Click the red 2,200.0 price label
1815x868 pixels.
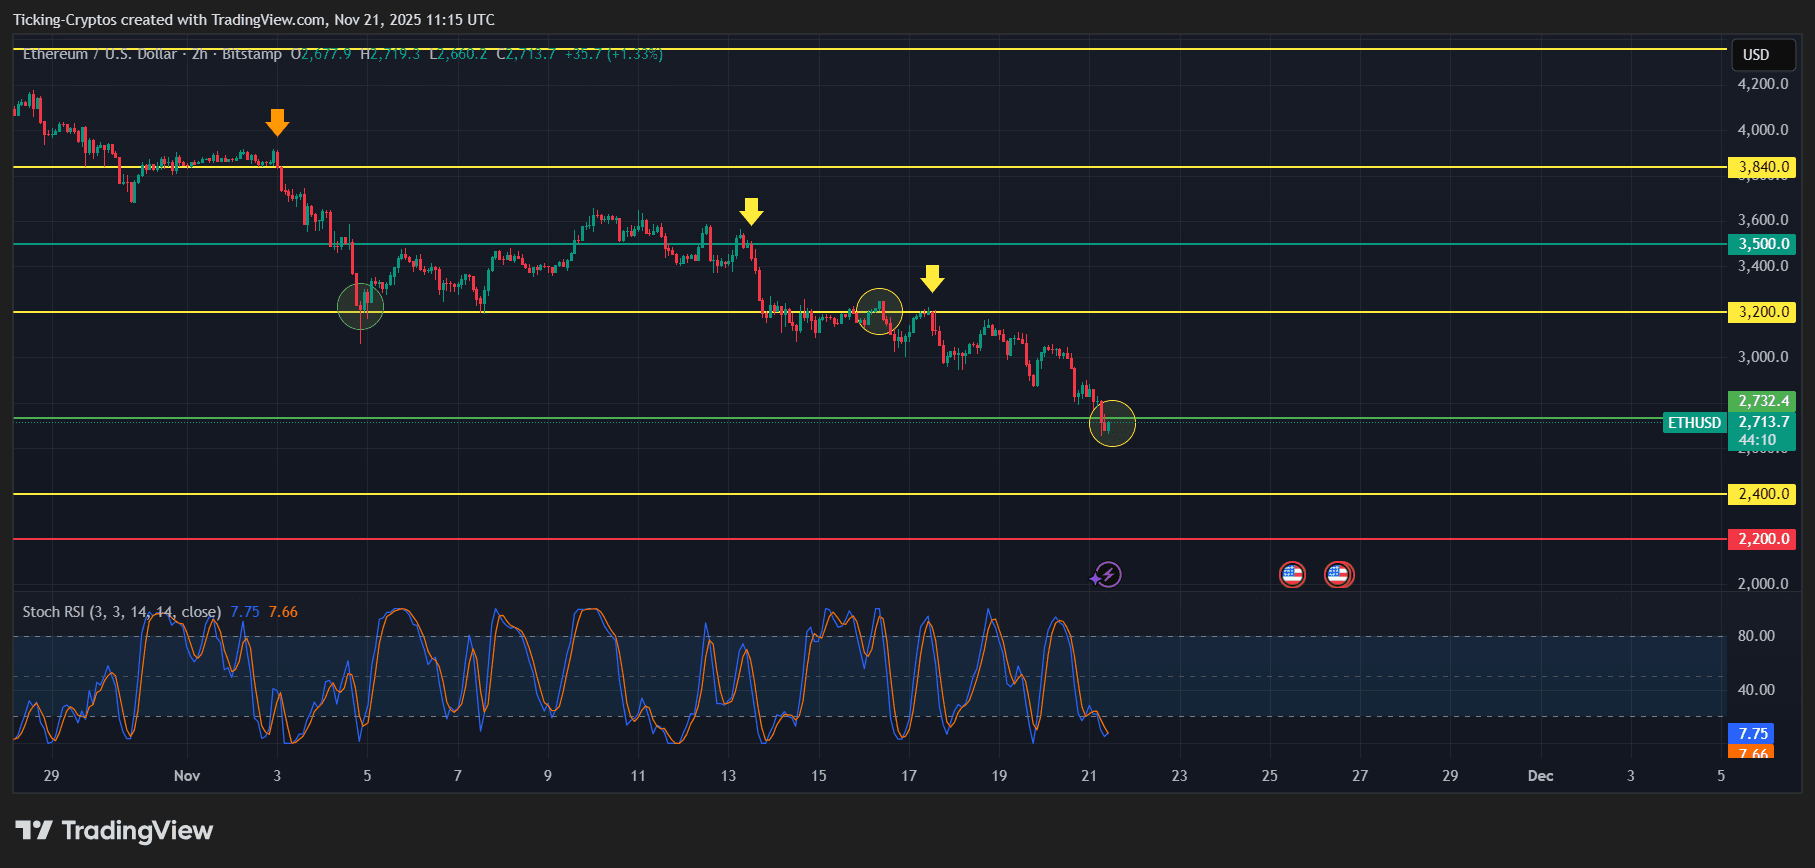coord(1762,539)
